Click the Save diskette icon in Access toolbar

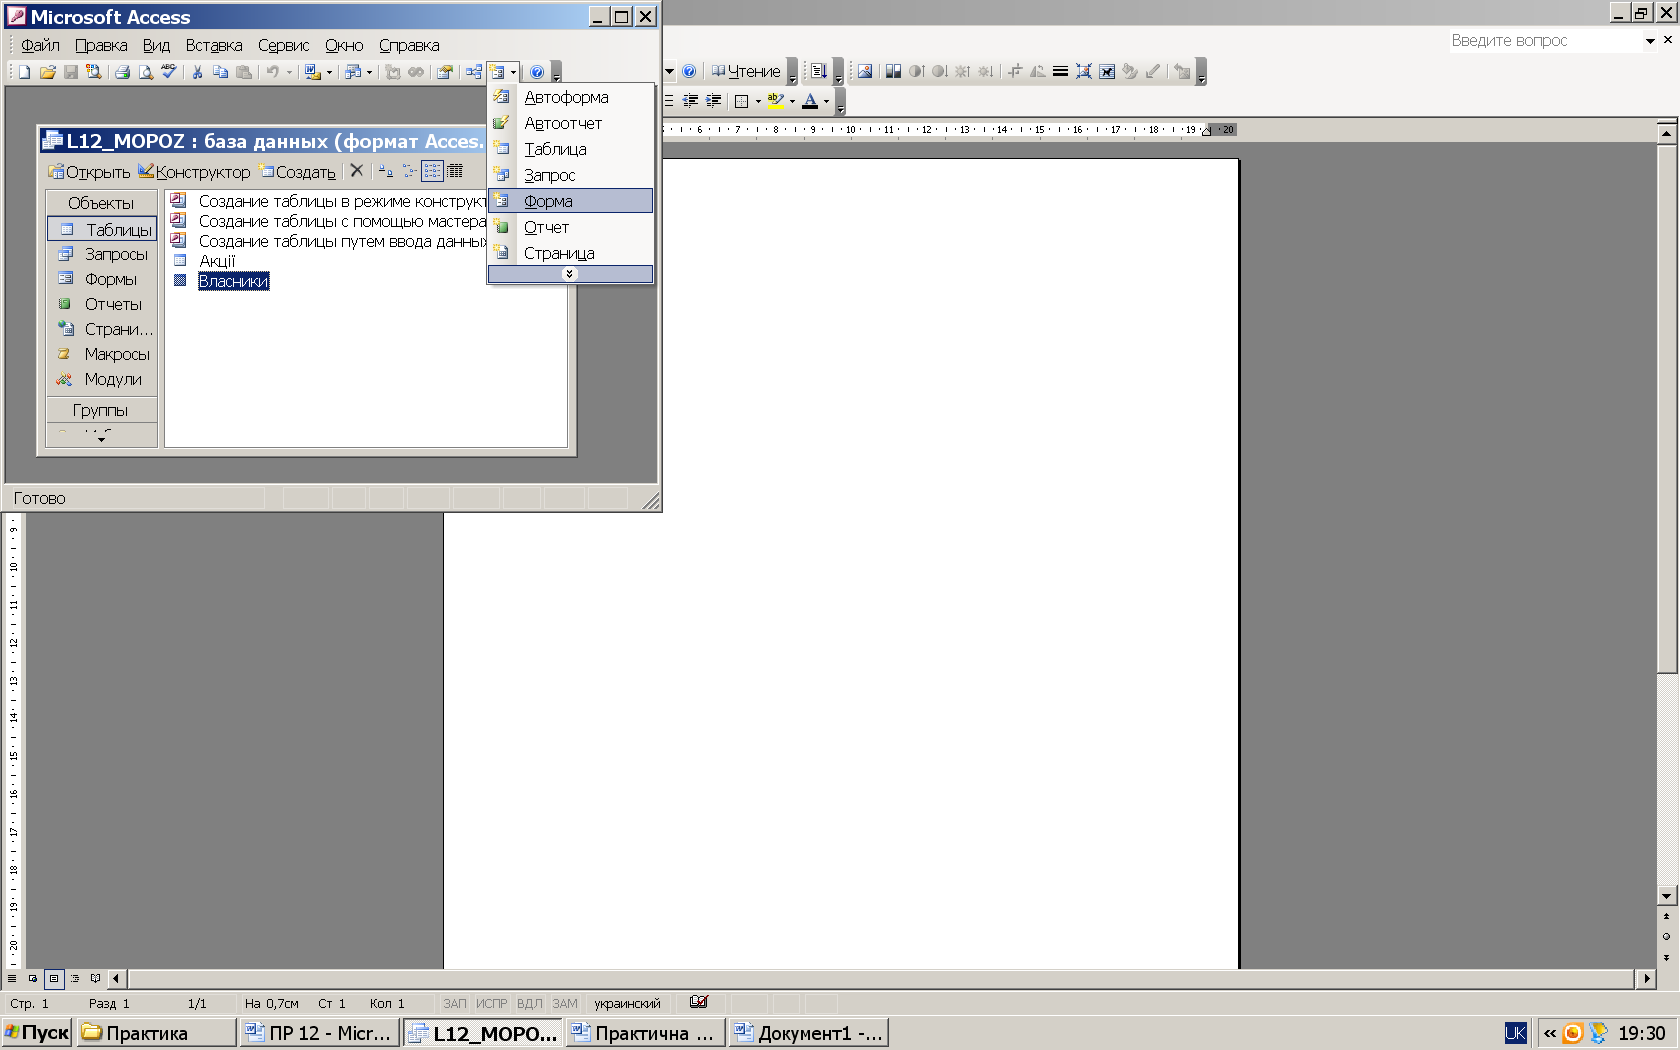pyautogui.click(x=70, y=72)
